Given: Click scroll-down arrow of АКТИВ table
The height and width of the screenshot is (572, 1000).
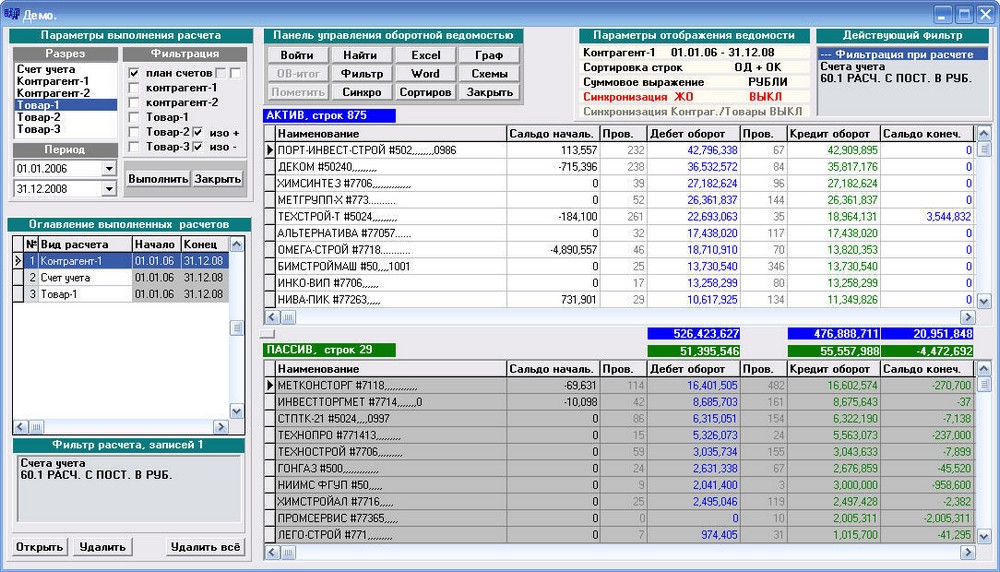Looking at the screenshot, I should tap(983, 300).
